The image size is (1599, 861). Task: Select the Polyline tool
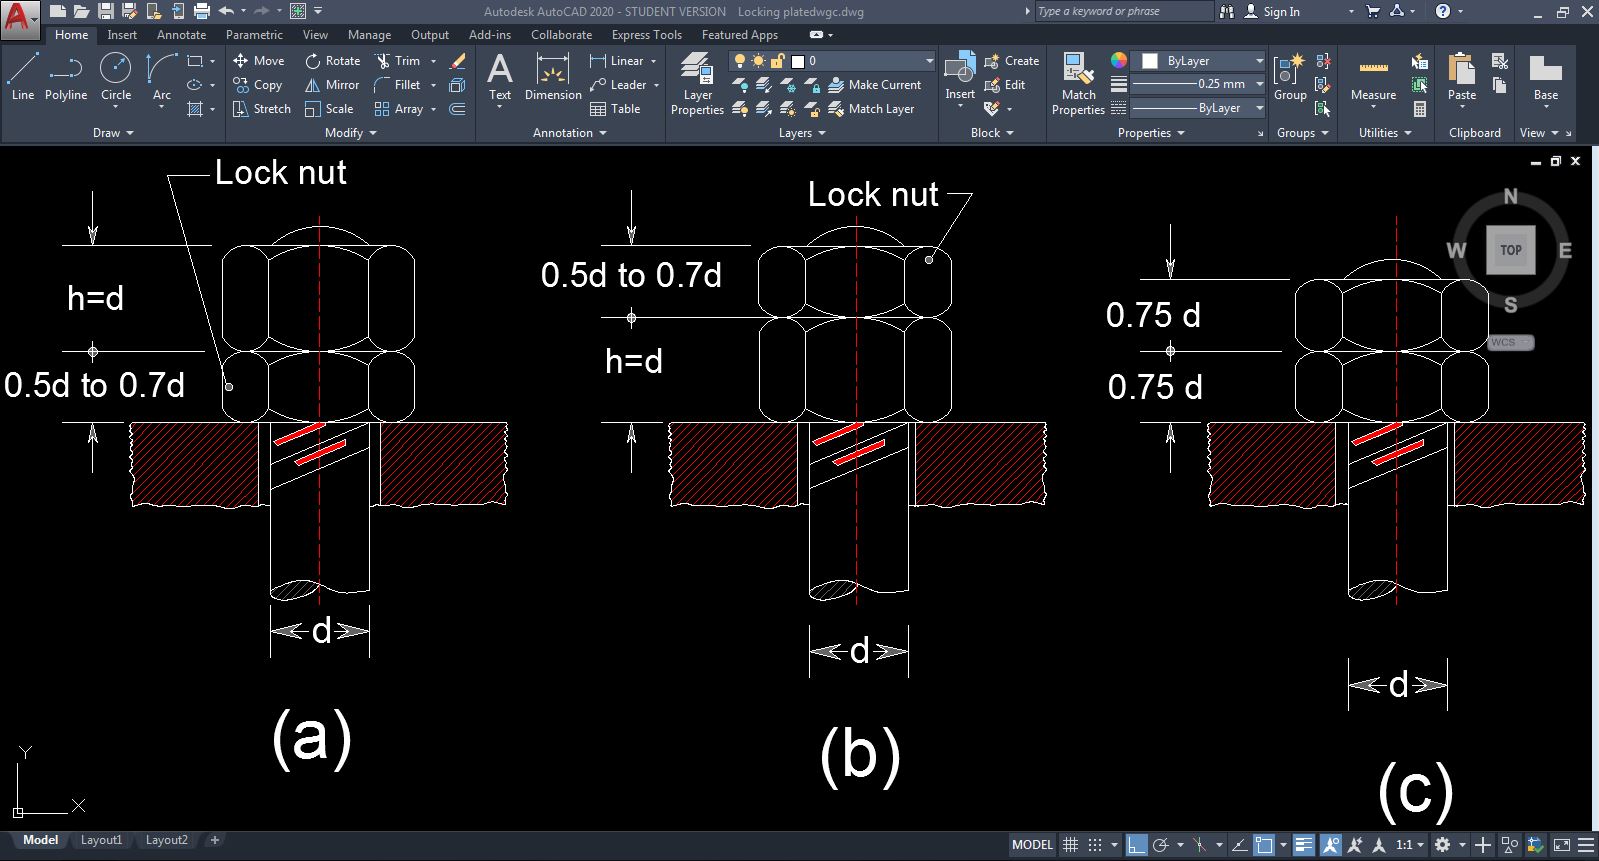tap(66, 76)
